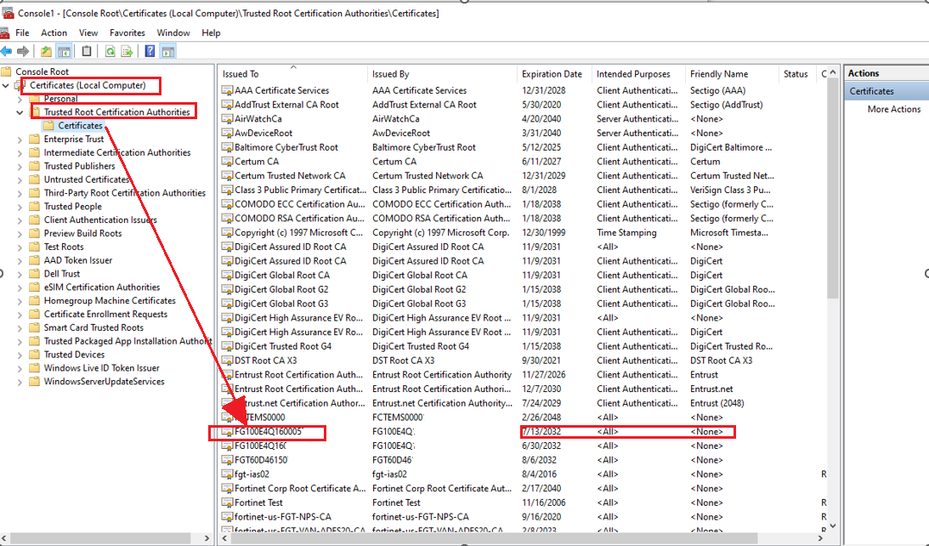The image size is (929, 546).
Task: Select the DST Root CA X3 certificate icon
Action: (x=227, y=361)
